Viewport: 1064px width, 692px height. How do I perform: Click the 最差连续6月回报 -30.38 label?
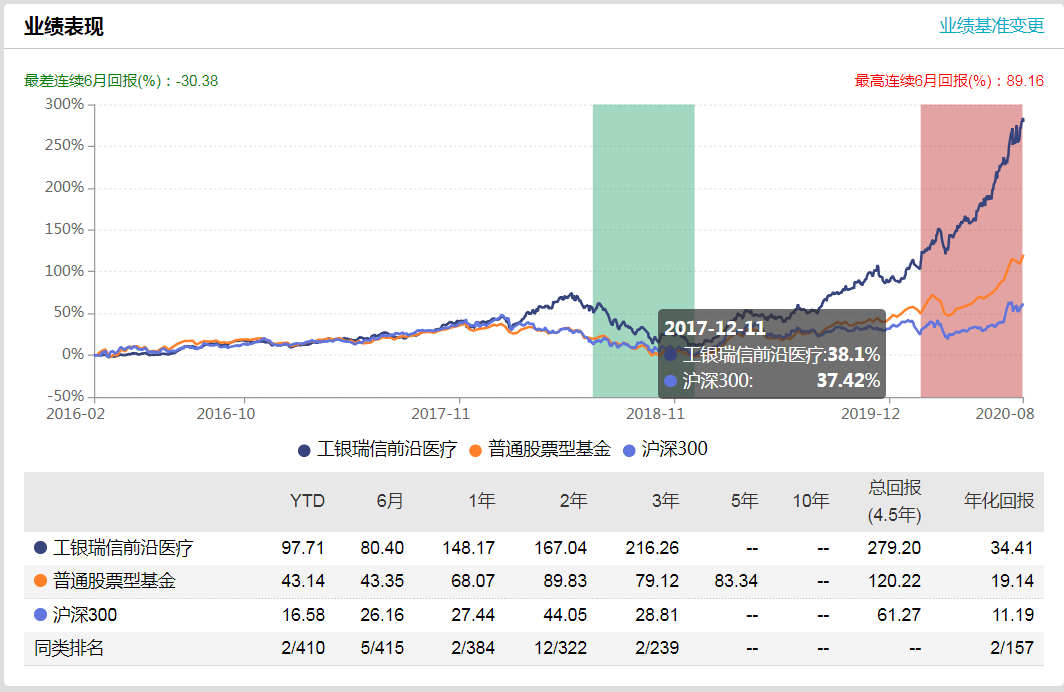point(121,81)
